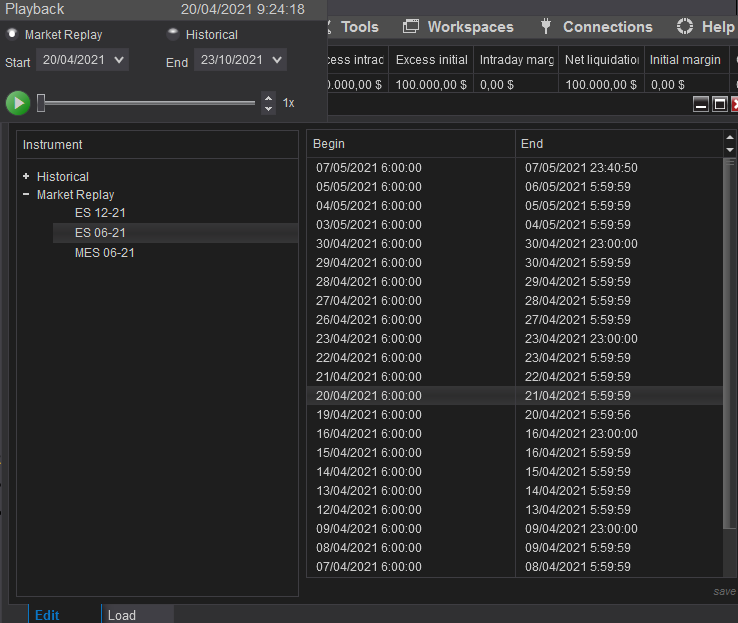Select the row beginning 27/04/2021 6:00:00
This screenshot has width=738, height=623.
[514, 301]
